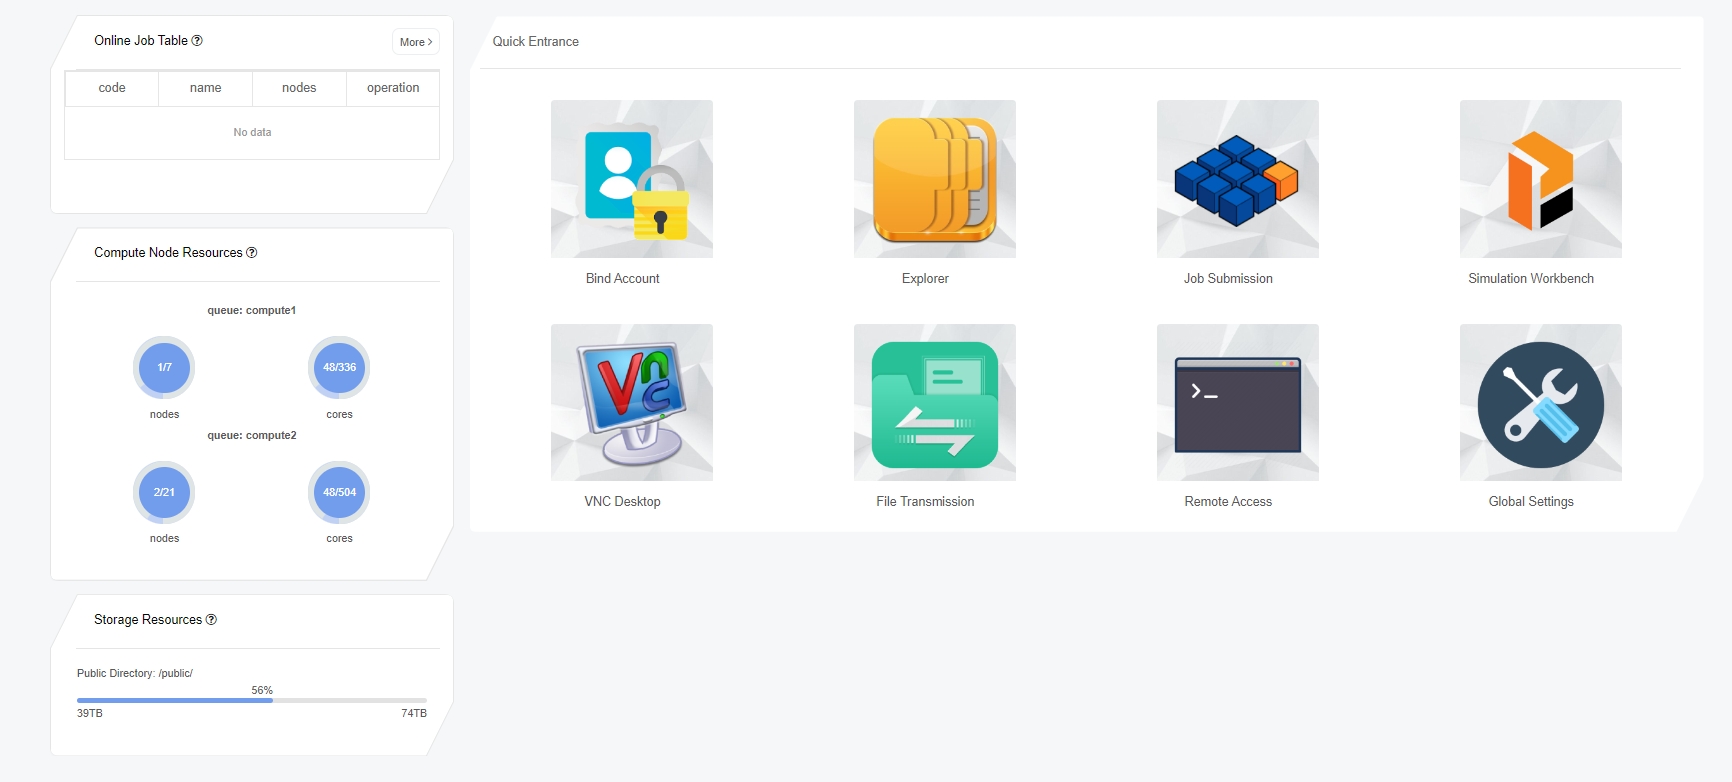The image size is (1732, 782).
Task: Click the Quick Entrance heading
Action: click(535, 42)
